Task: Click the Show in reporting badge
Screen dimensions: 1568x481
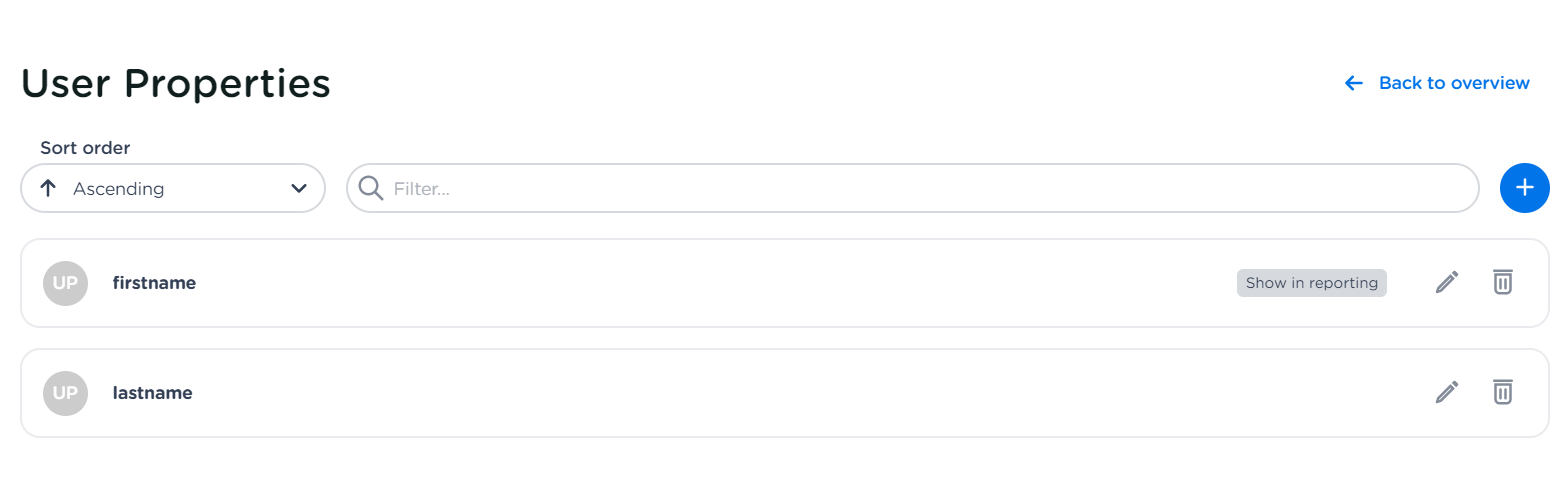Action: click(x=1311, y=283)
